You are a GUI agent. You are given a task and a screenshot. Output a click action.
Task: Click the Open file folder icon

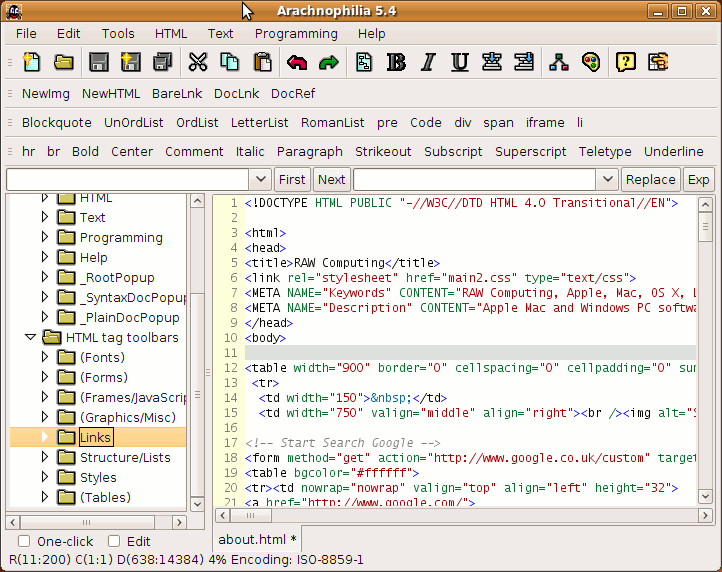coord(64,62)
